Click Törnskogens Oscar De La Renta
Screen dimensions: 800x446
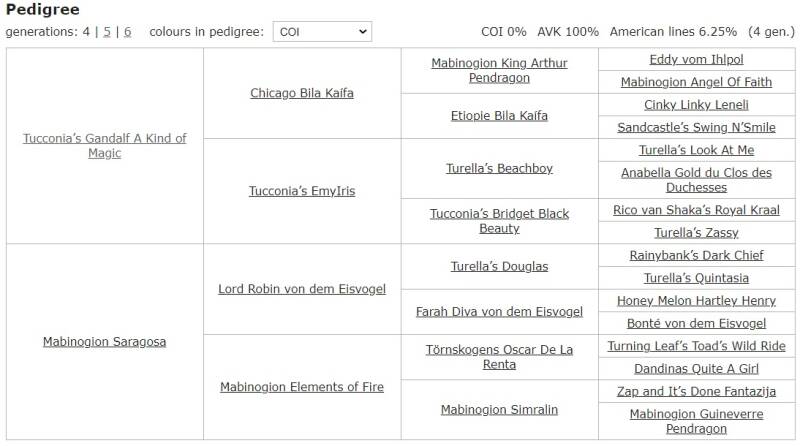[x=499, y=357]
